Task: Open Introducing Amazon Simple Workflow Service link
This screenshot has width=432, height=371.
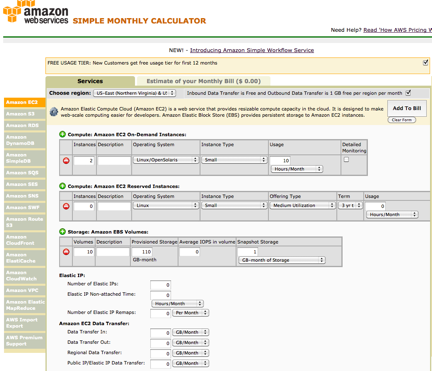Action: tap(252, 50)
